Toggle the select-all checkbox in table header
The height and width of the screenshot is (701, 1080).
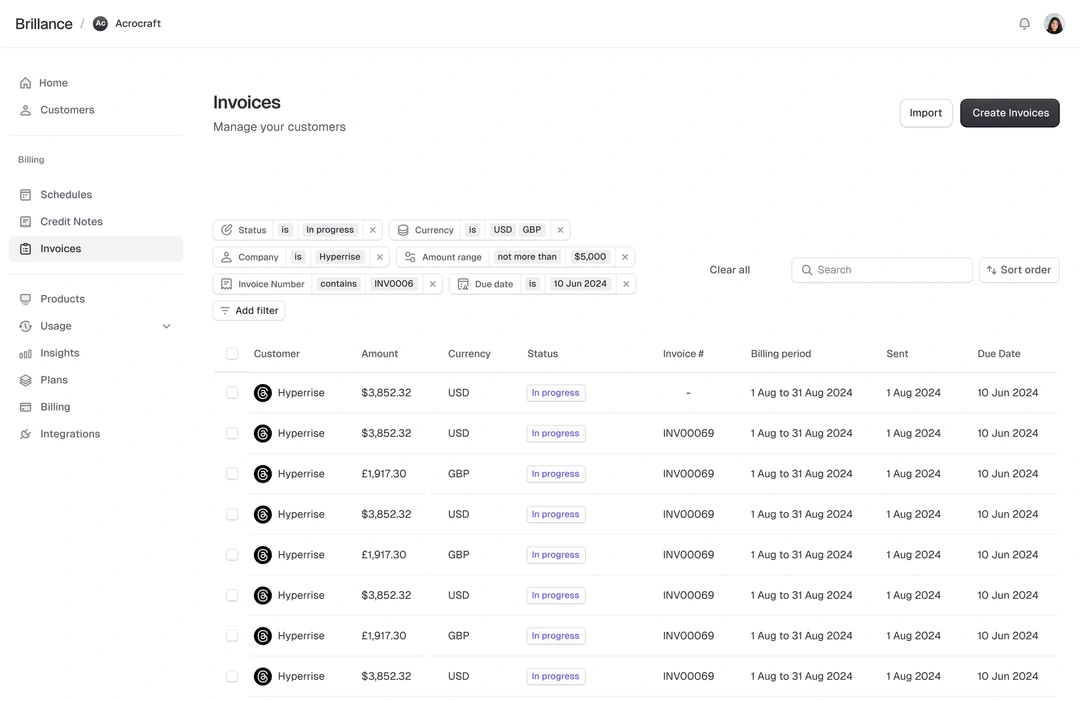pyautogui.click(x=232, y=354)
